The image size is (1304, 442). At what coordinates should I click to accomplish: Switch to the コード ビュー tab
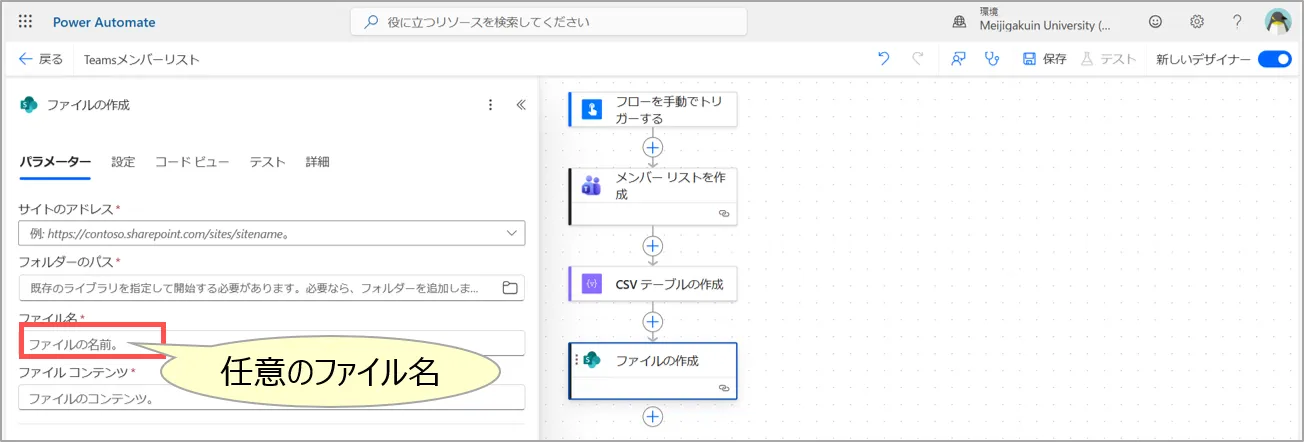click(x=192, y=162)
